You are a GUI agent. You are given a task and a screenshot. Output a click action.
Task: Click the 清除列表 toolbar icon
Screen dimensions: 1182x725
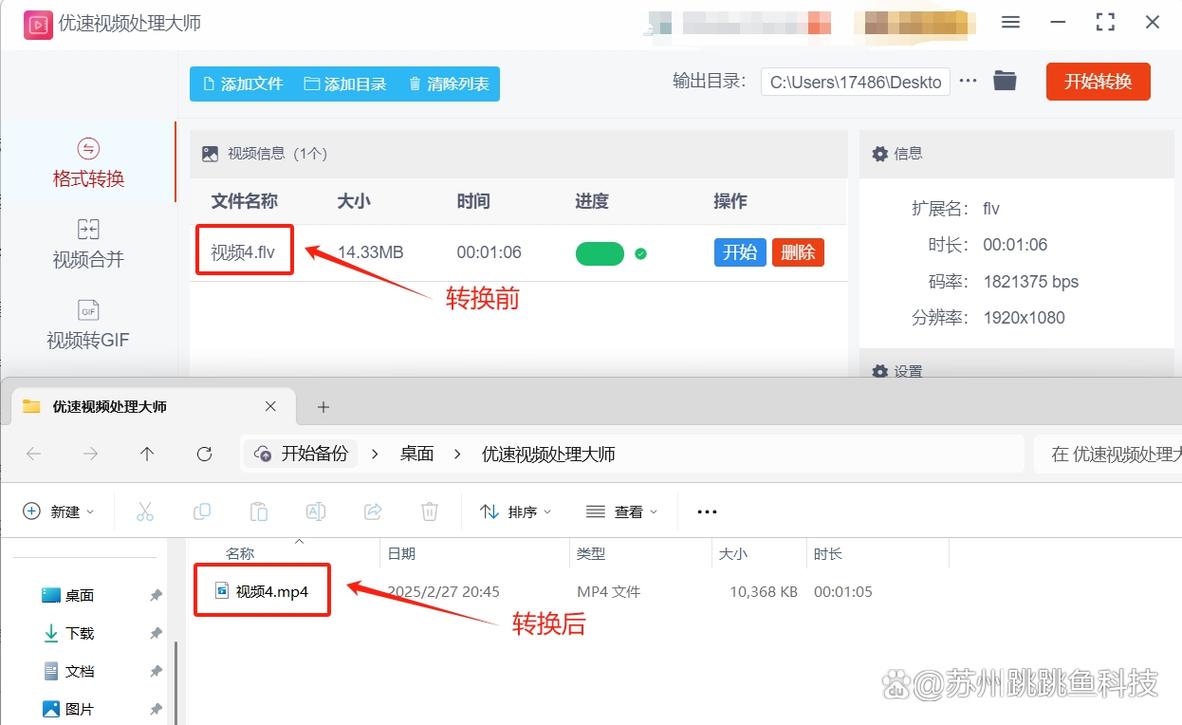click(x=415, y=84)
